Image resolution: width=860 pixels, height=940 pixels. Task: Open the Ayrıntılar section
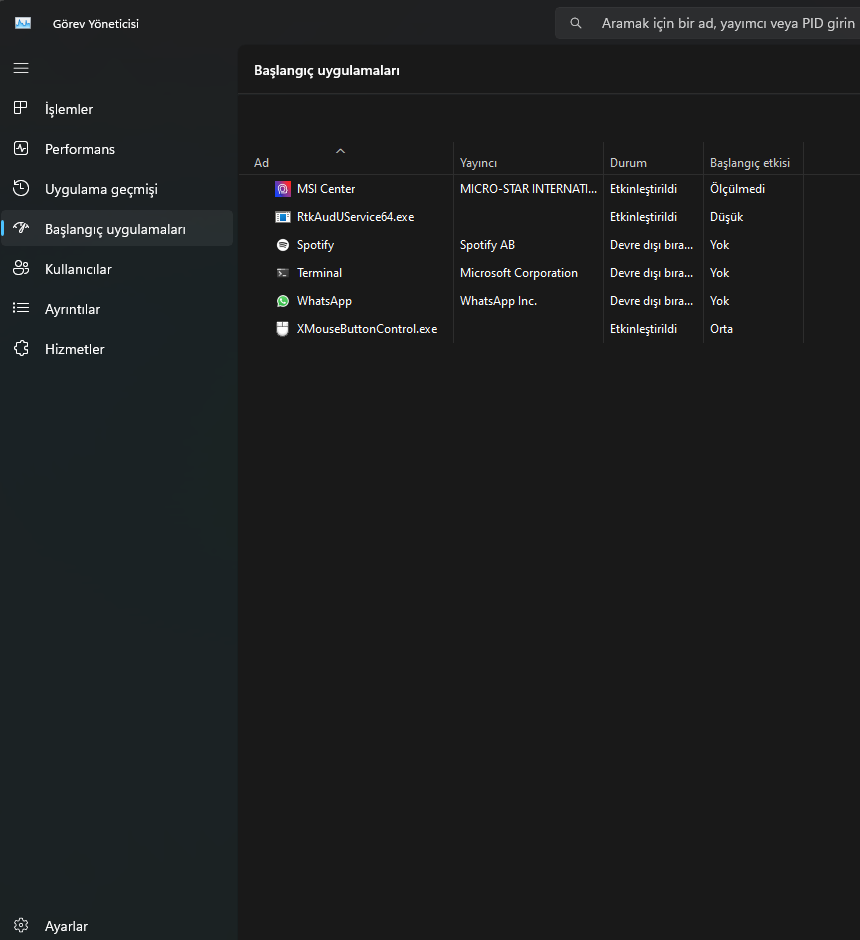[72, 309]
